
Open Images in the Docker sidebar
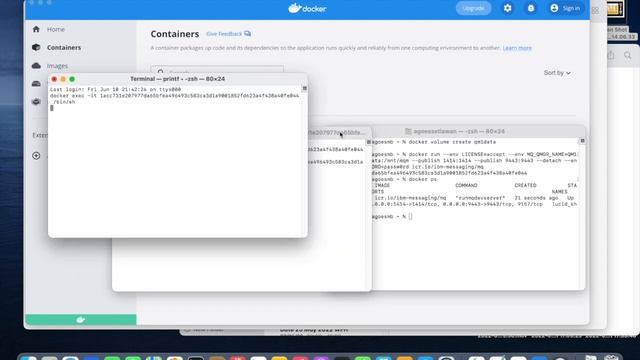(57, 66)
